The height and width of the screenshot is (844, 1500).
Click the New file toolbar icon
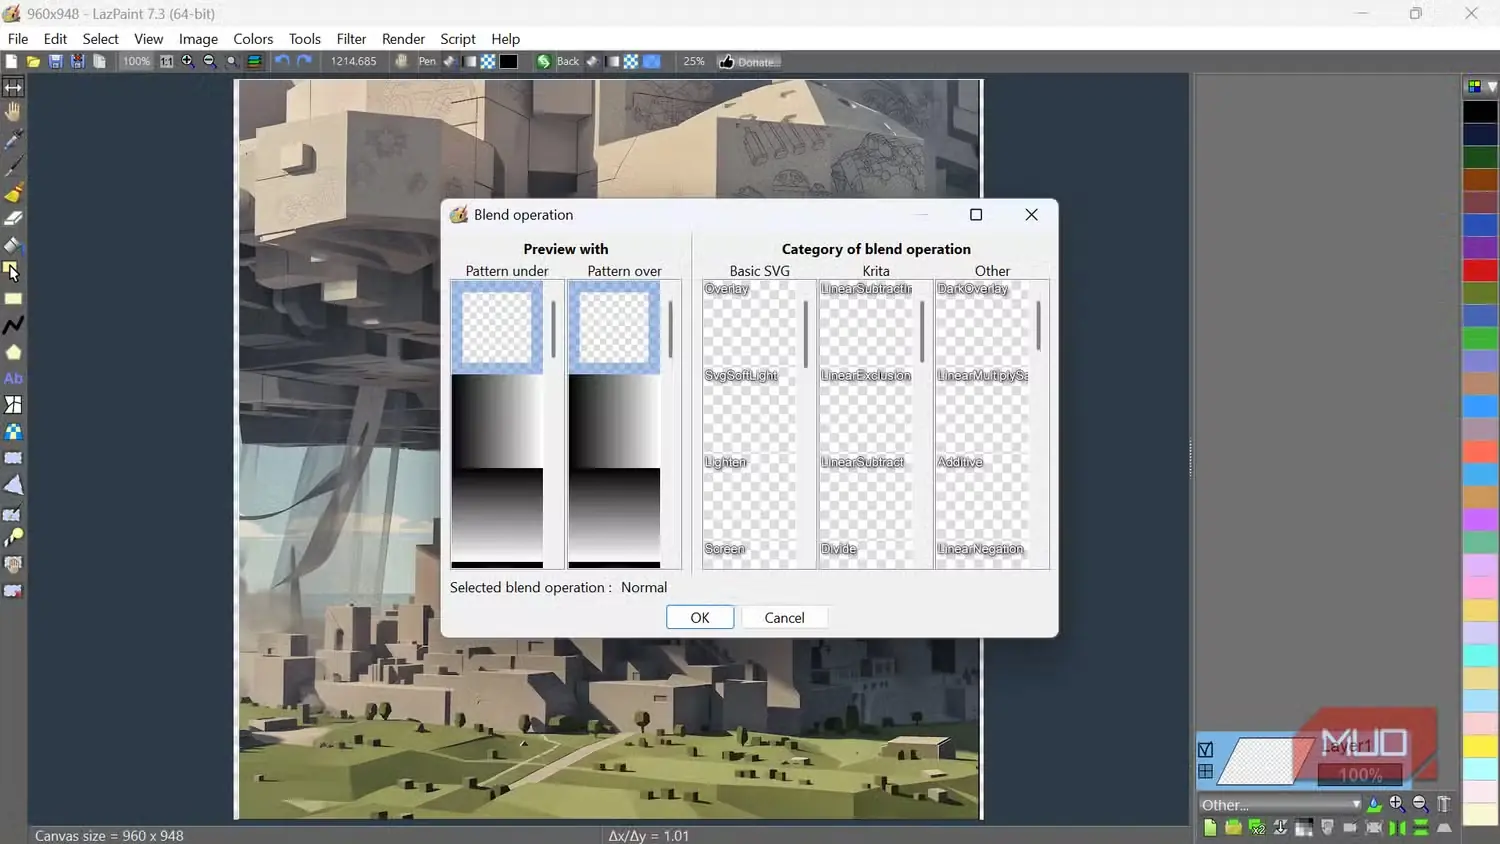pyautogui.click(x=11, y=62)
